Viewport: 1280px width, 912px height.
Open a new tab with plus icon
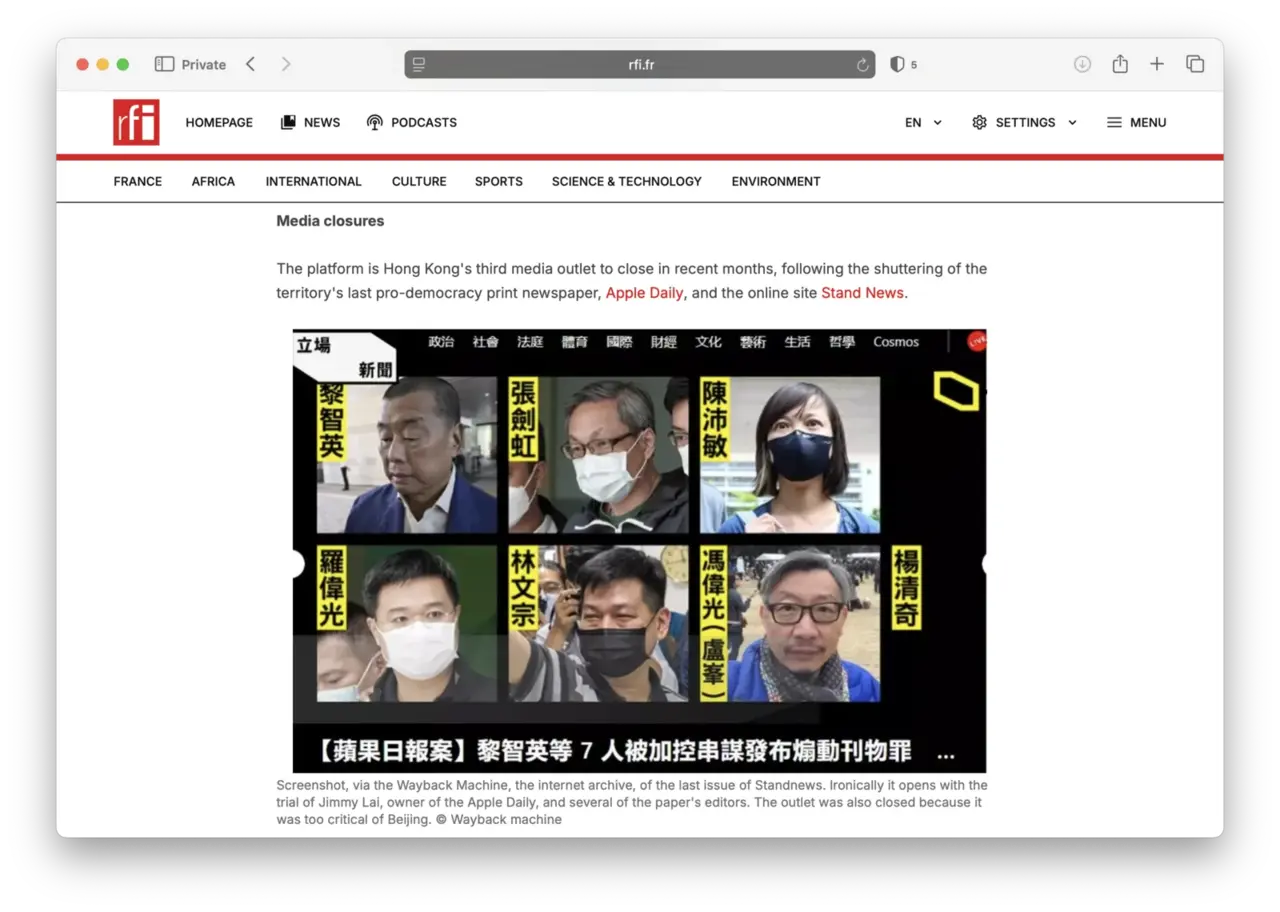pyautogui.click(x=1157, y=64)
